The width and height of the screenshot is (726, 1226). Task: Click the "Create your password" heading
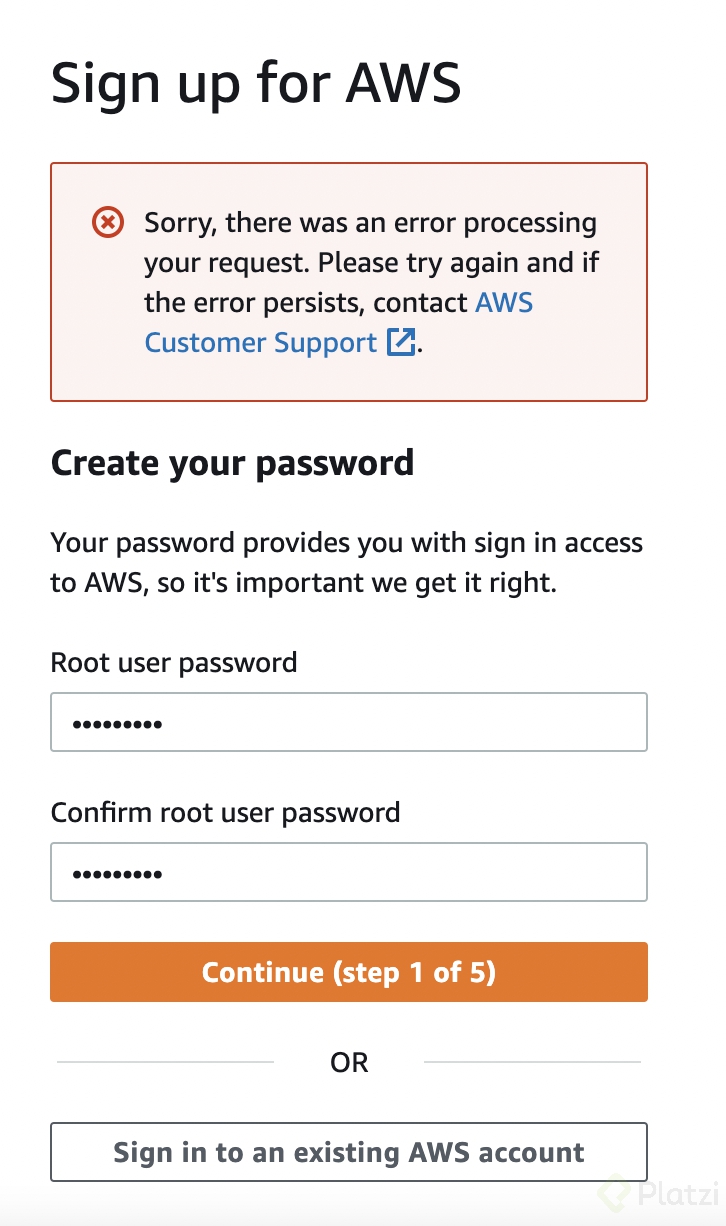(x=232, y=463)
